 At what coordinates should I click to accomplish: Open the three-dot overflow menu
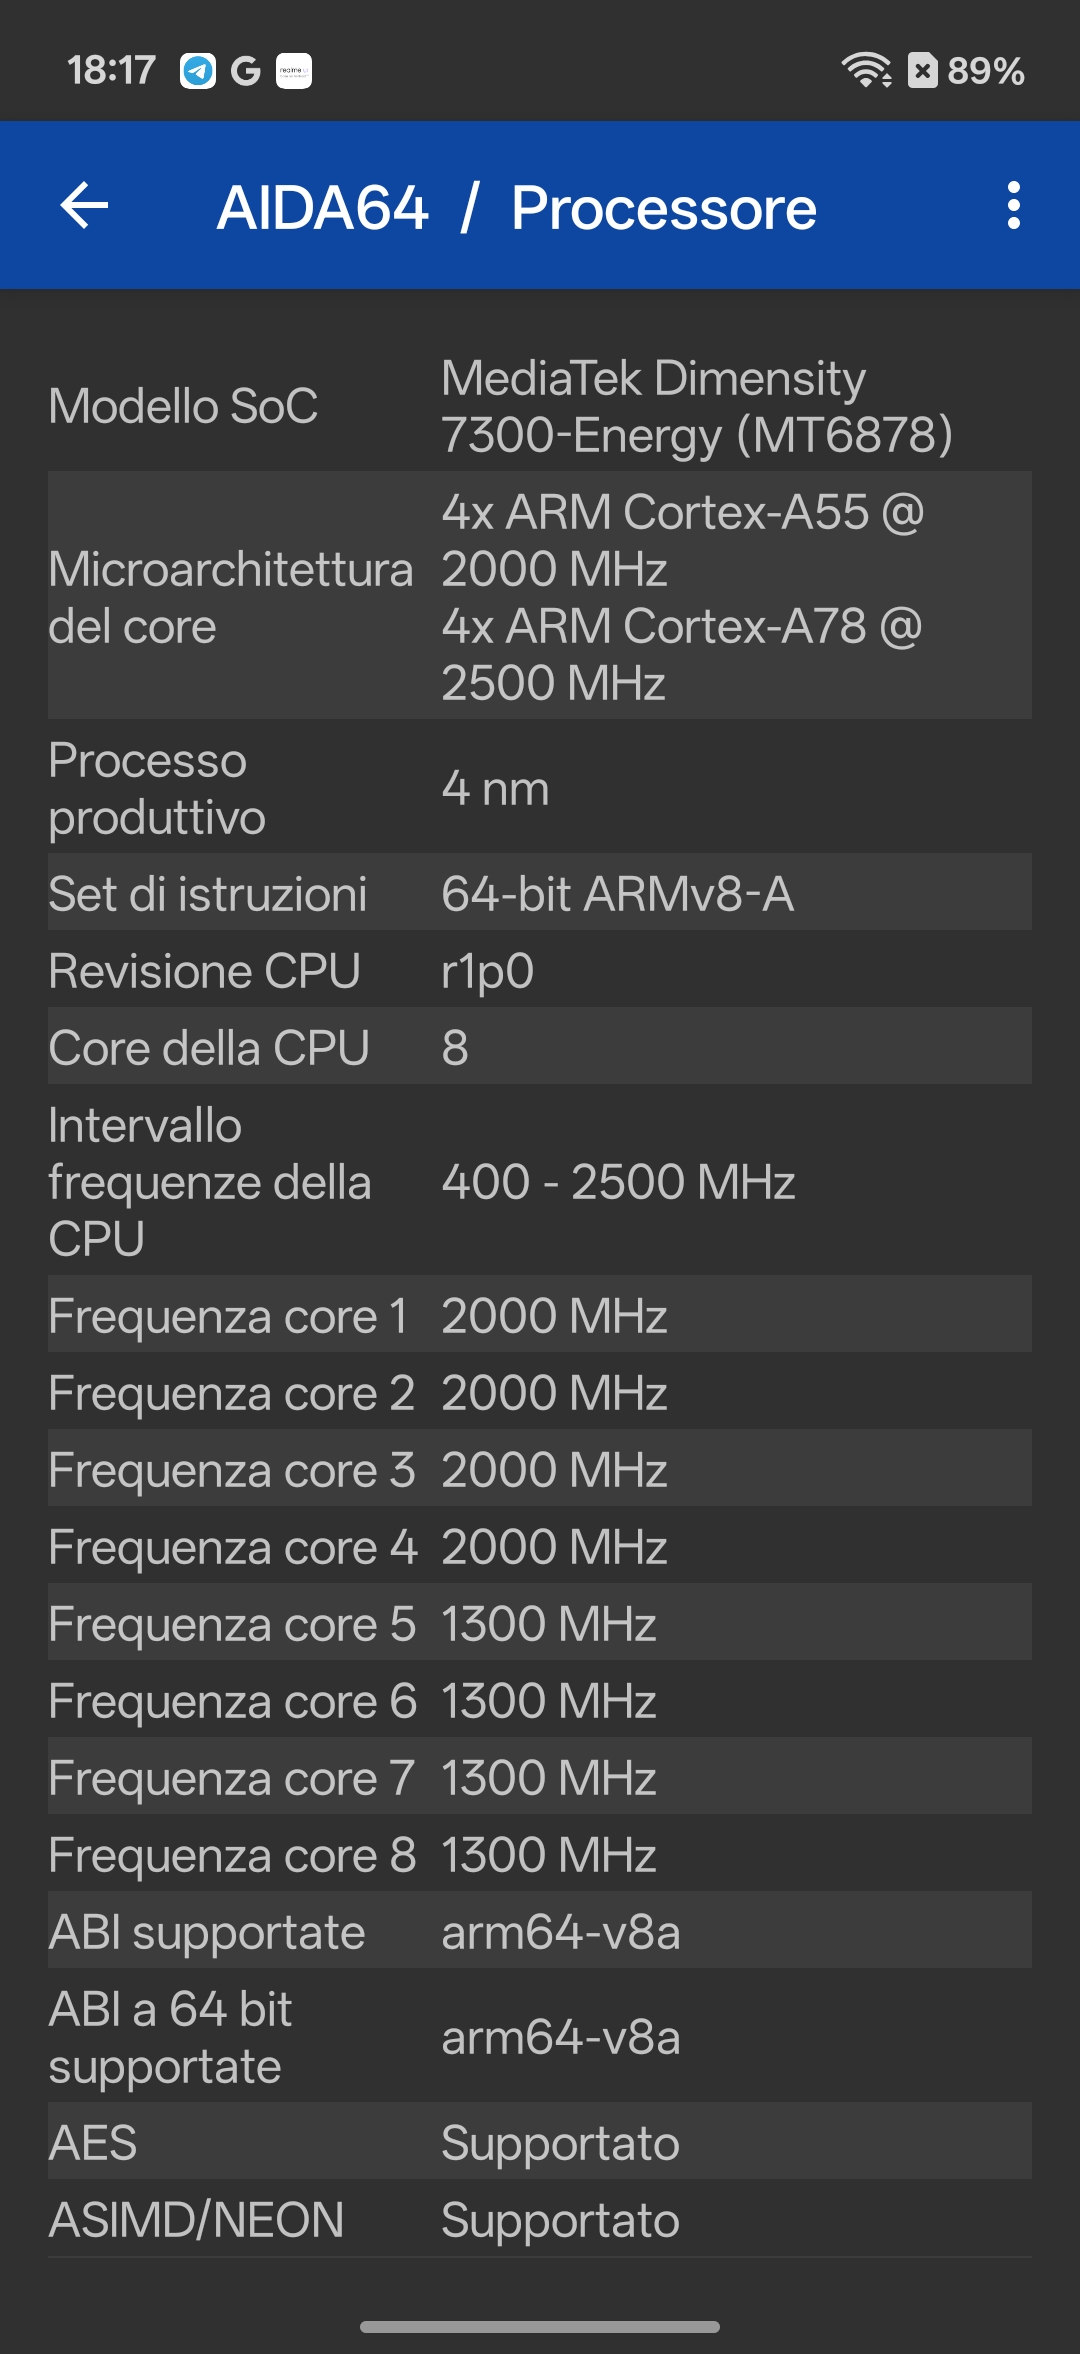(1013, 206)
